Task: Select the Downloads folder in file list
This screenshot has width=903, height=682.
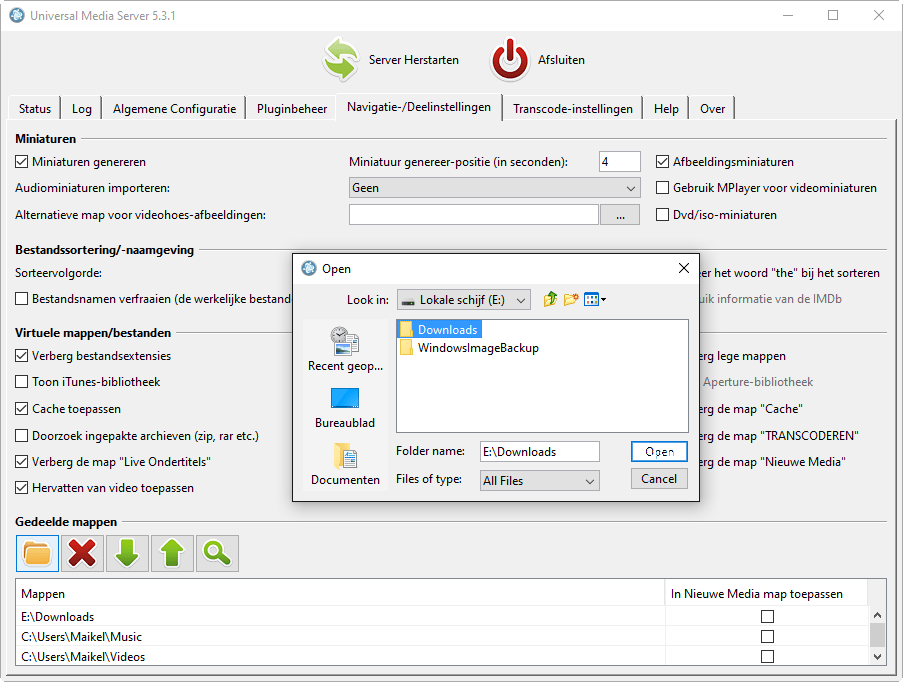Action: 440,329
